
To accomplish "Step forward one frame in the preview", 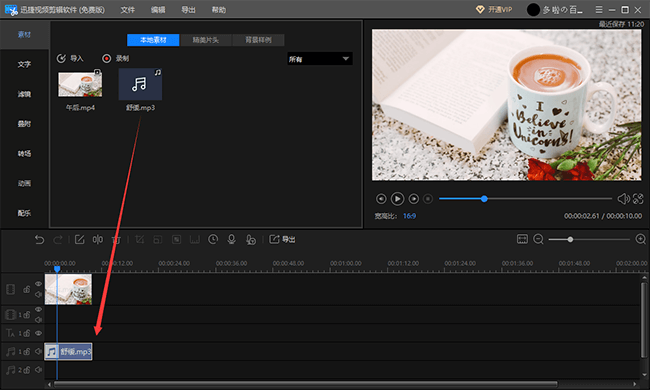I will tap(413, 199).
